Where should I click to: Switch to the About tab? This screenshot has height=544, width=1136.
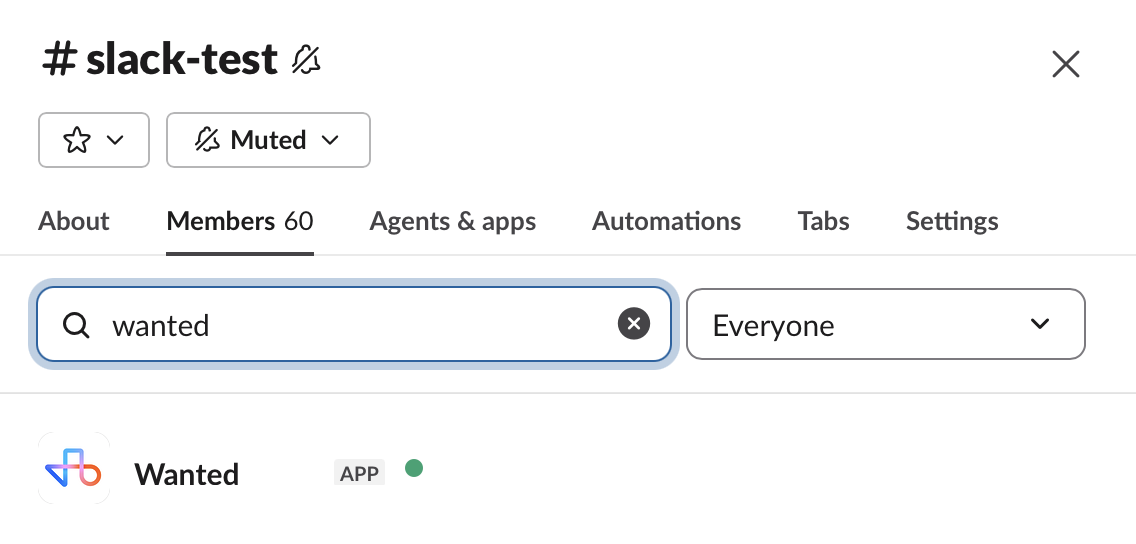pos(73,221)
